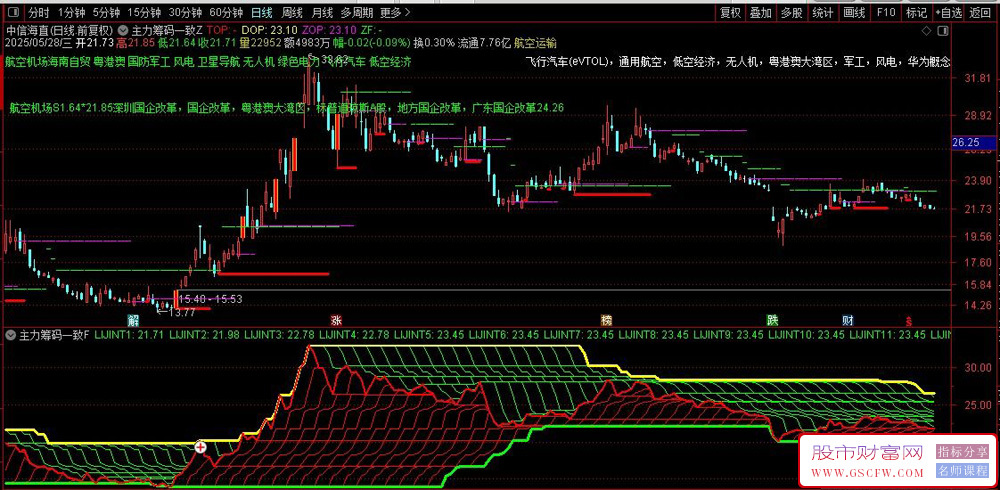Click the 叠加 overlay button
Viewport: 1000px width, 490px height.
pyautogui.click(x=761, y=12)
